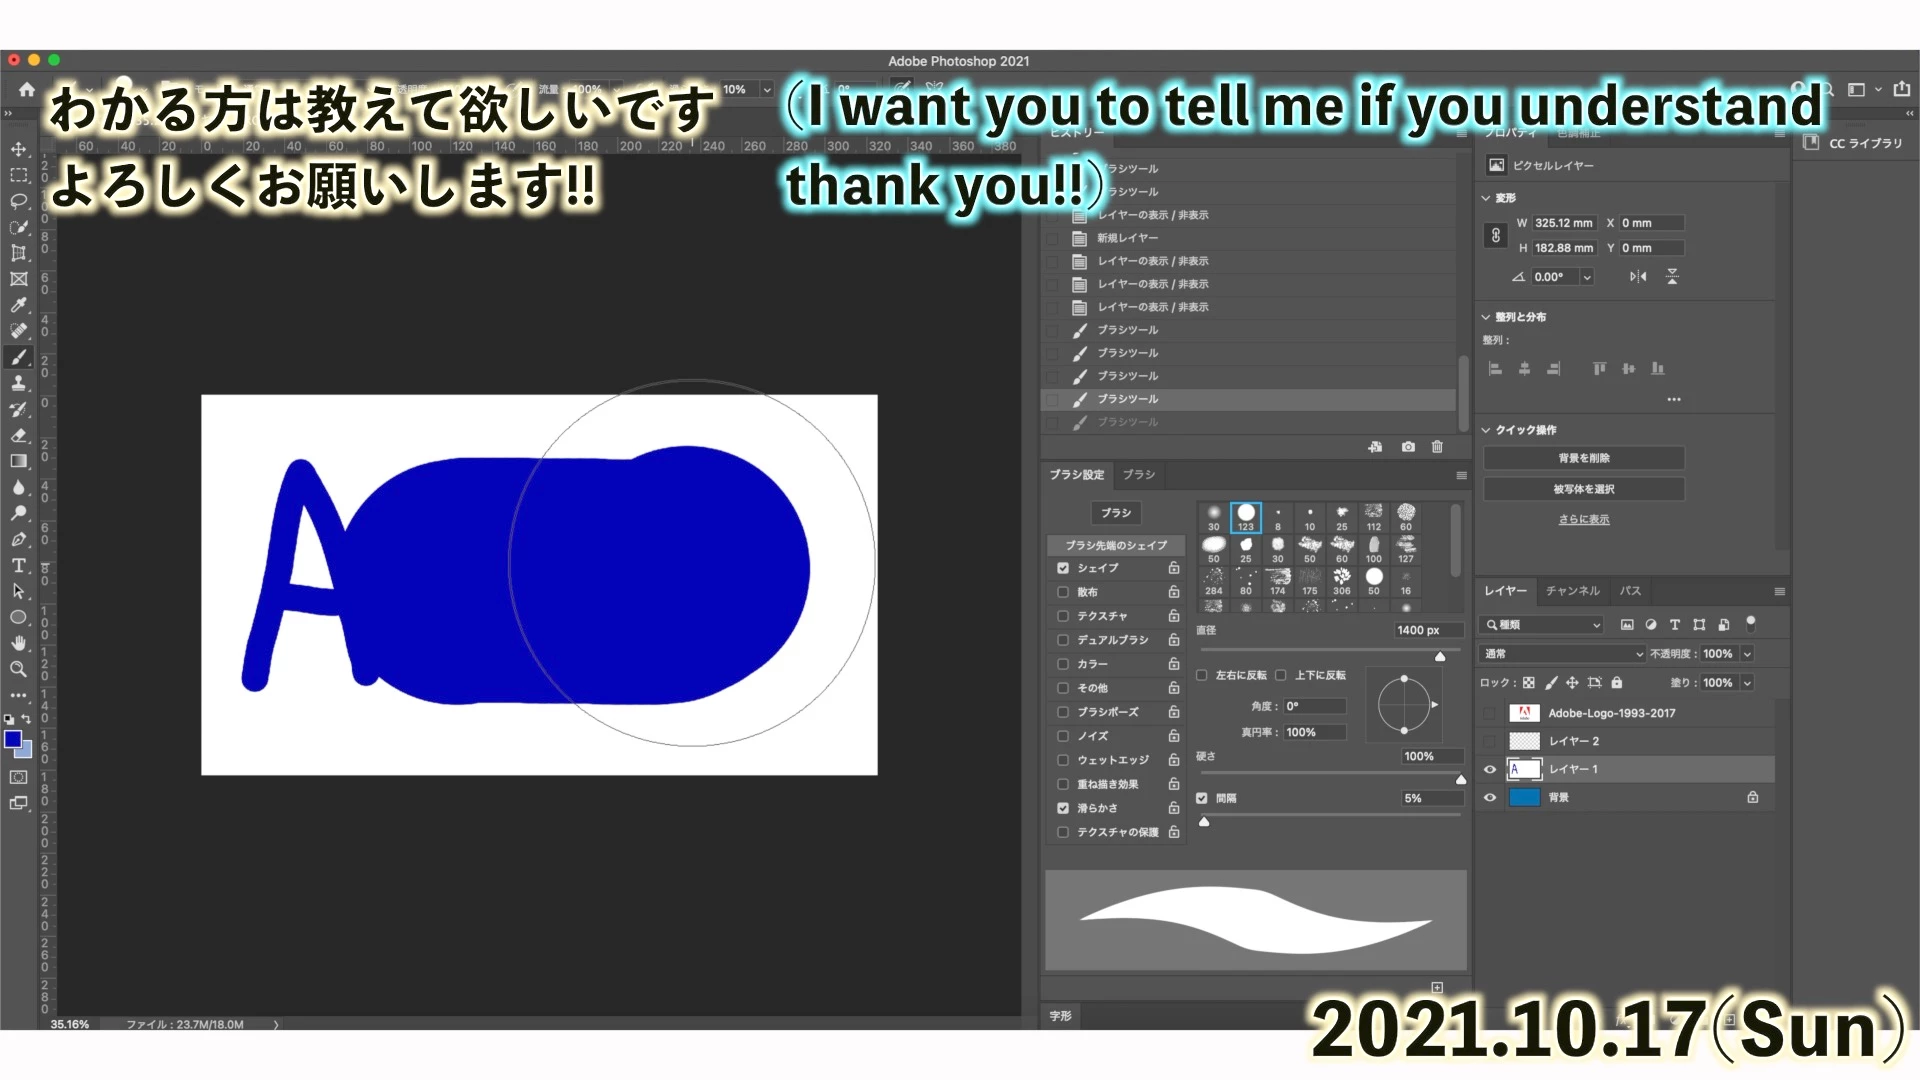Click the 背景を削除 button
This screenshot has width=1920, height=1080.
1583,458
